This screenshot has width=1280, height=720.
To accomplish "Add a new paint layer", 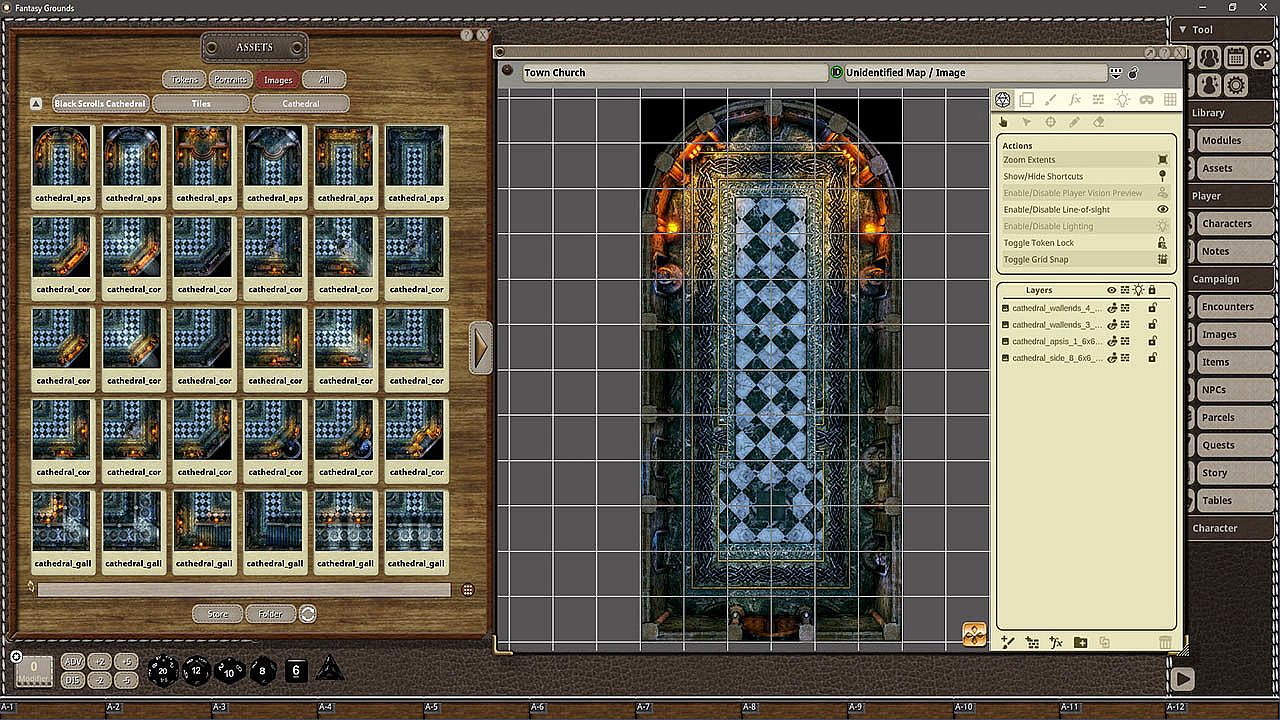I will (1007, 642).
